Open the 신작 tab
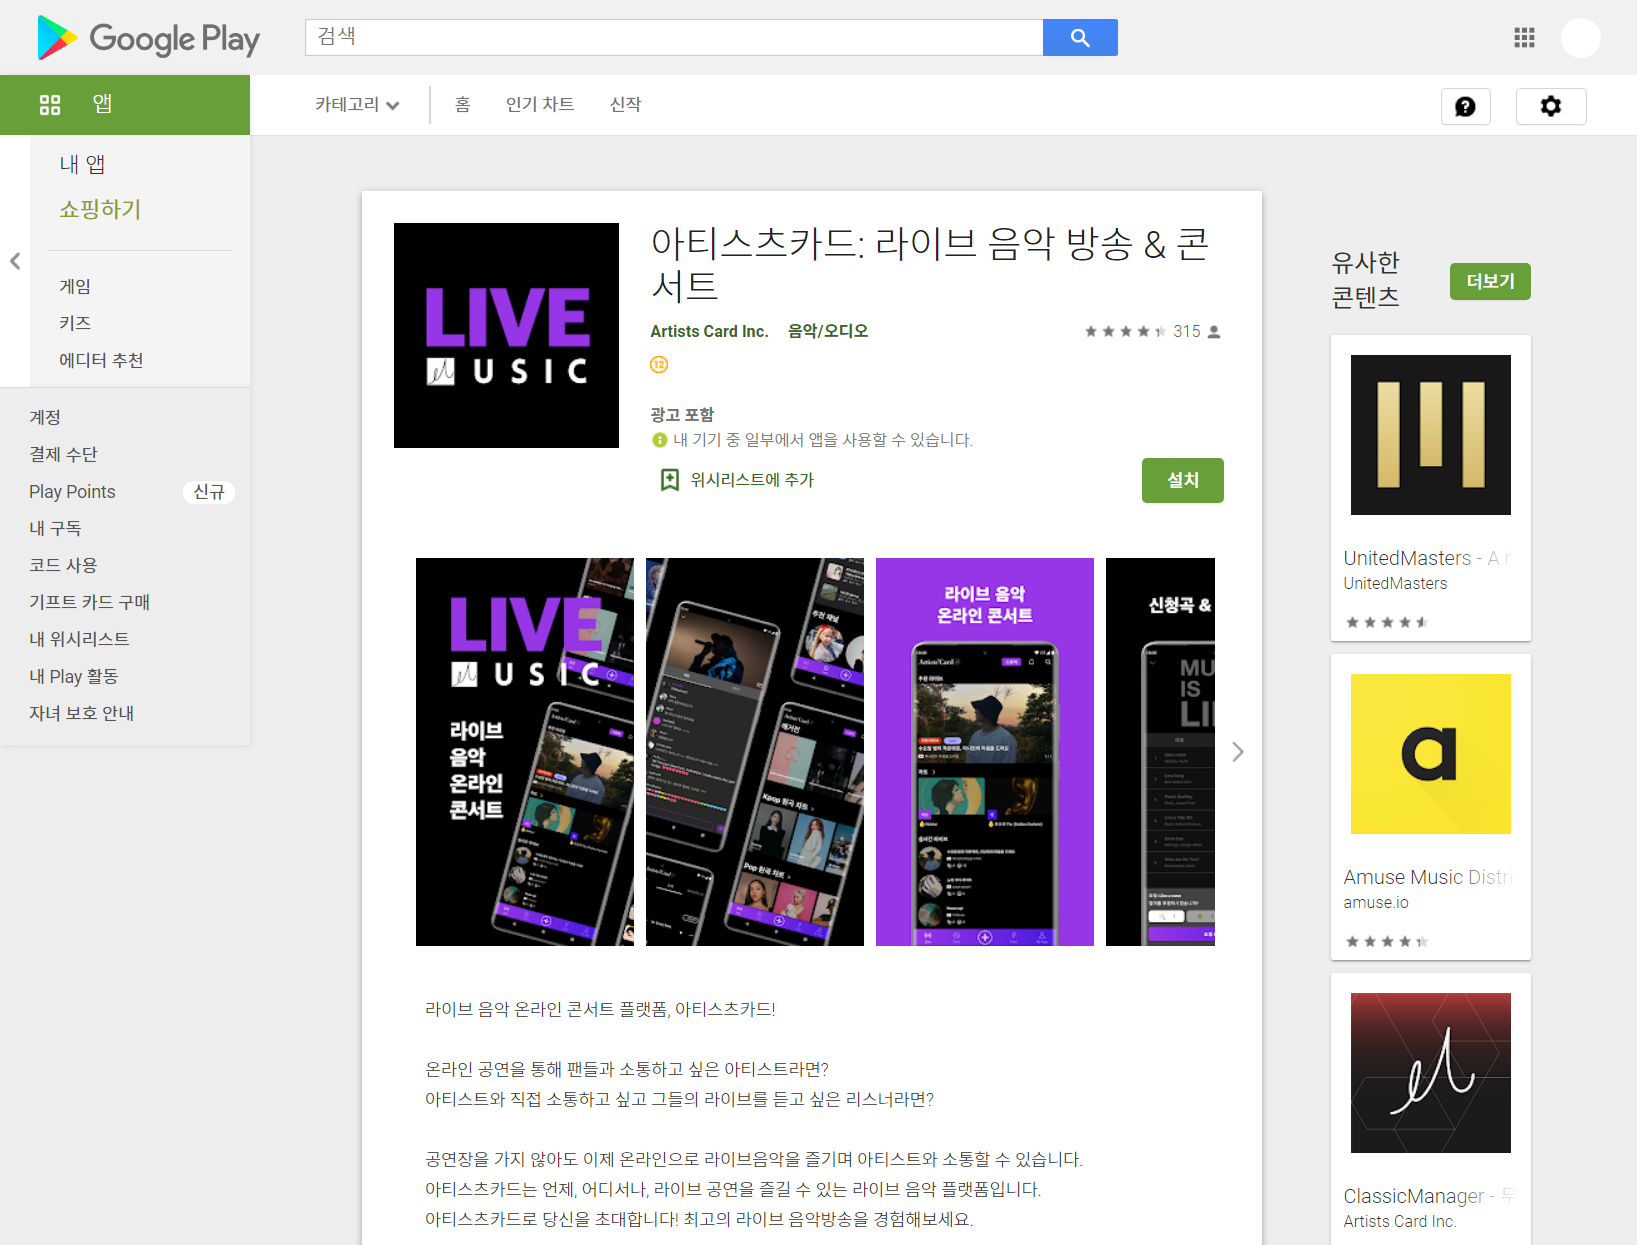1637x1245 pixels. coord(626,104)
